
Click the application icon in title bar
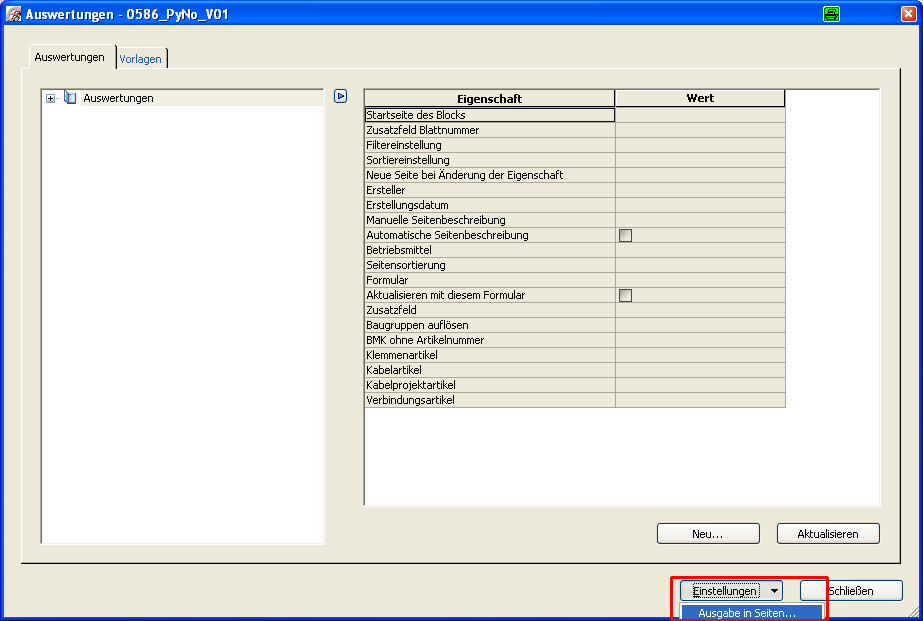[x=14, y=14]
